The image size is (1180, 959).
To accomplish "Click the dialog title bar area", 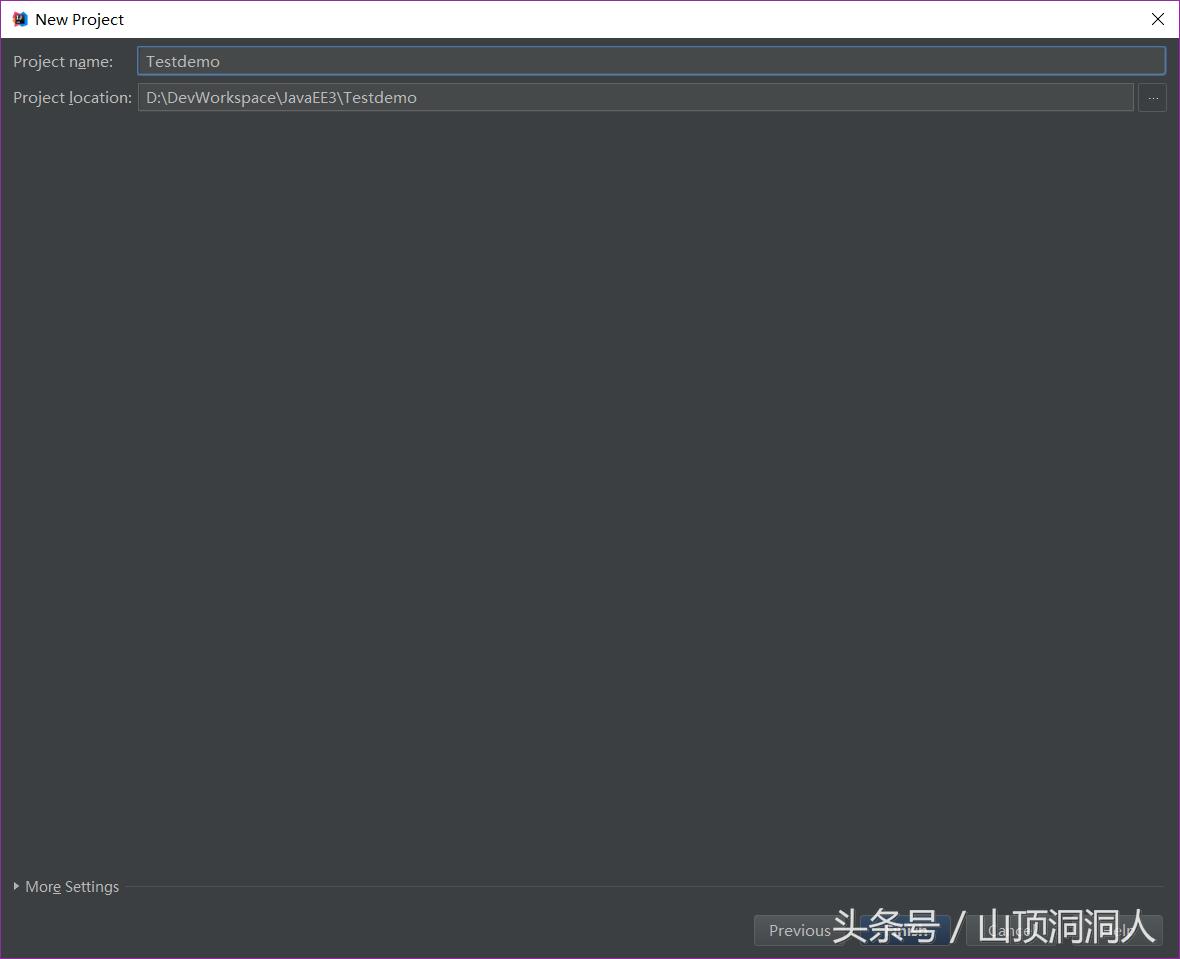I will tap(500, 18).
